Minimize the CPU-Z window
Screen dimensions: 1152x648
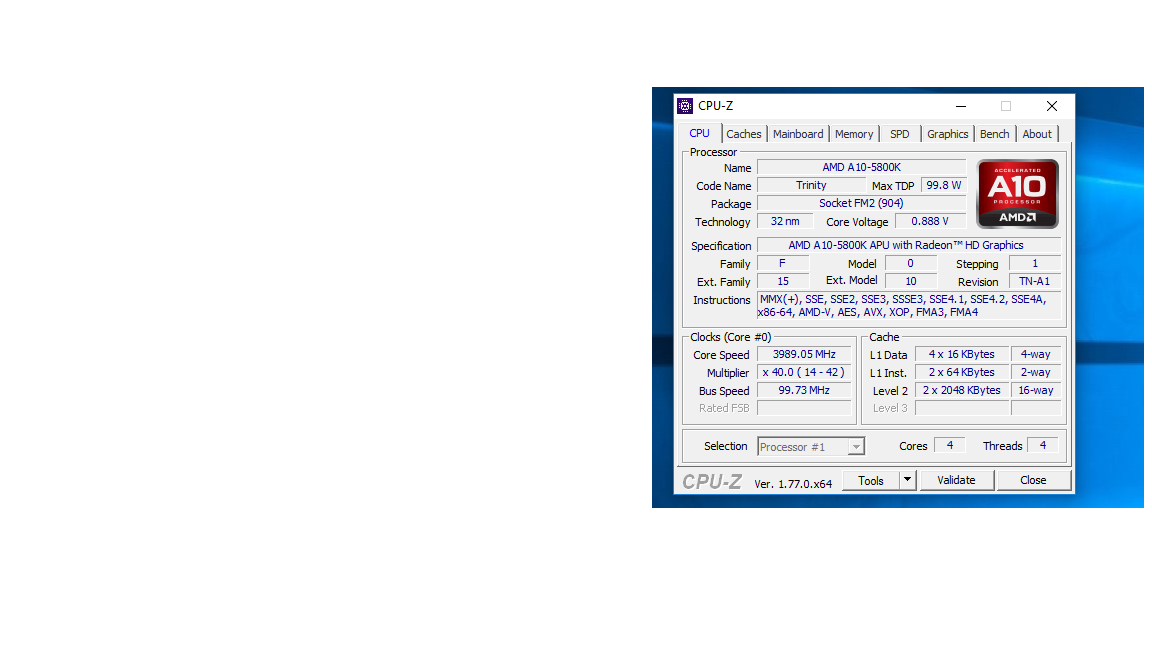[x=960, y=107]
